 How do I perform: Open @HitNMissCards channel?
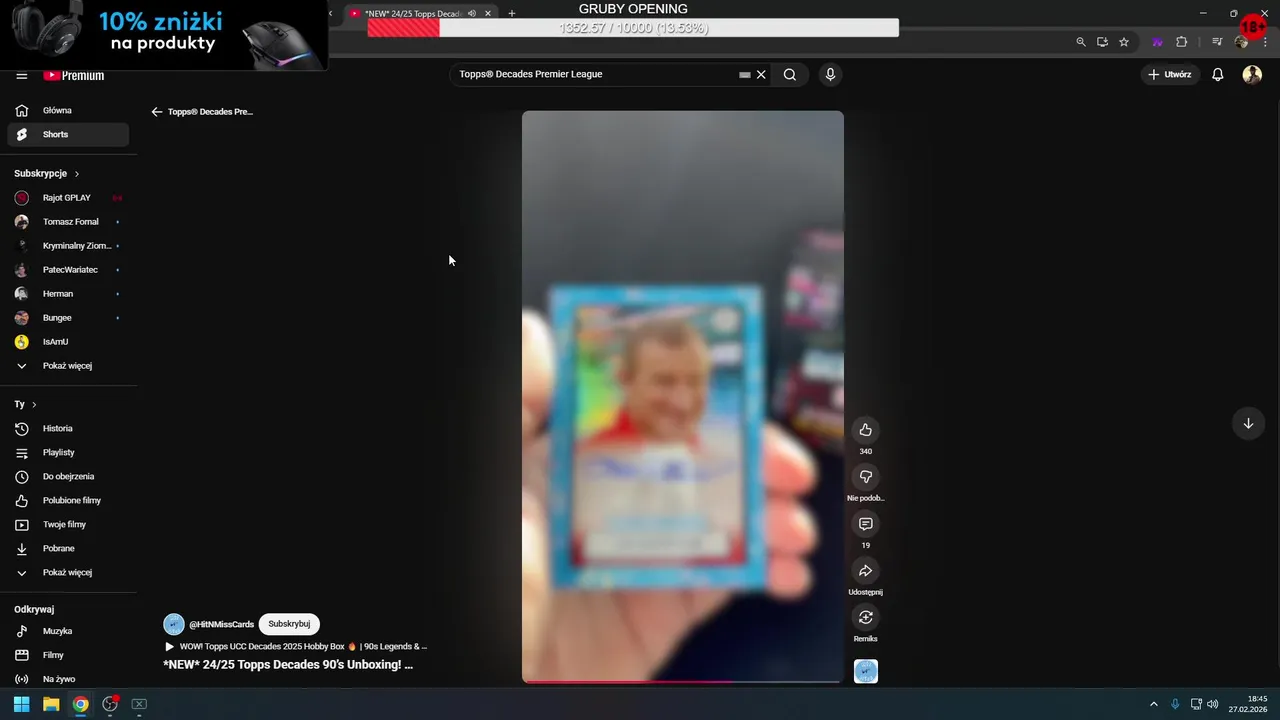tap(221, 625)
